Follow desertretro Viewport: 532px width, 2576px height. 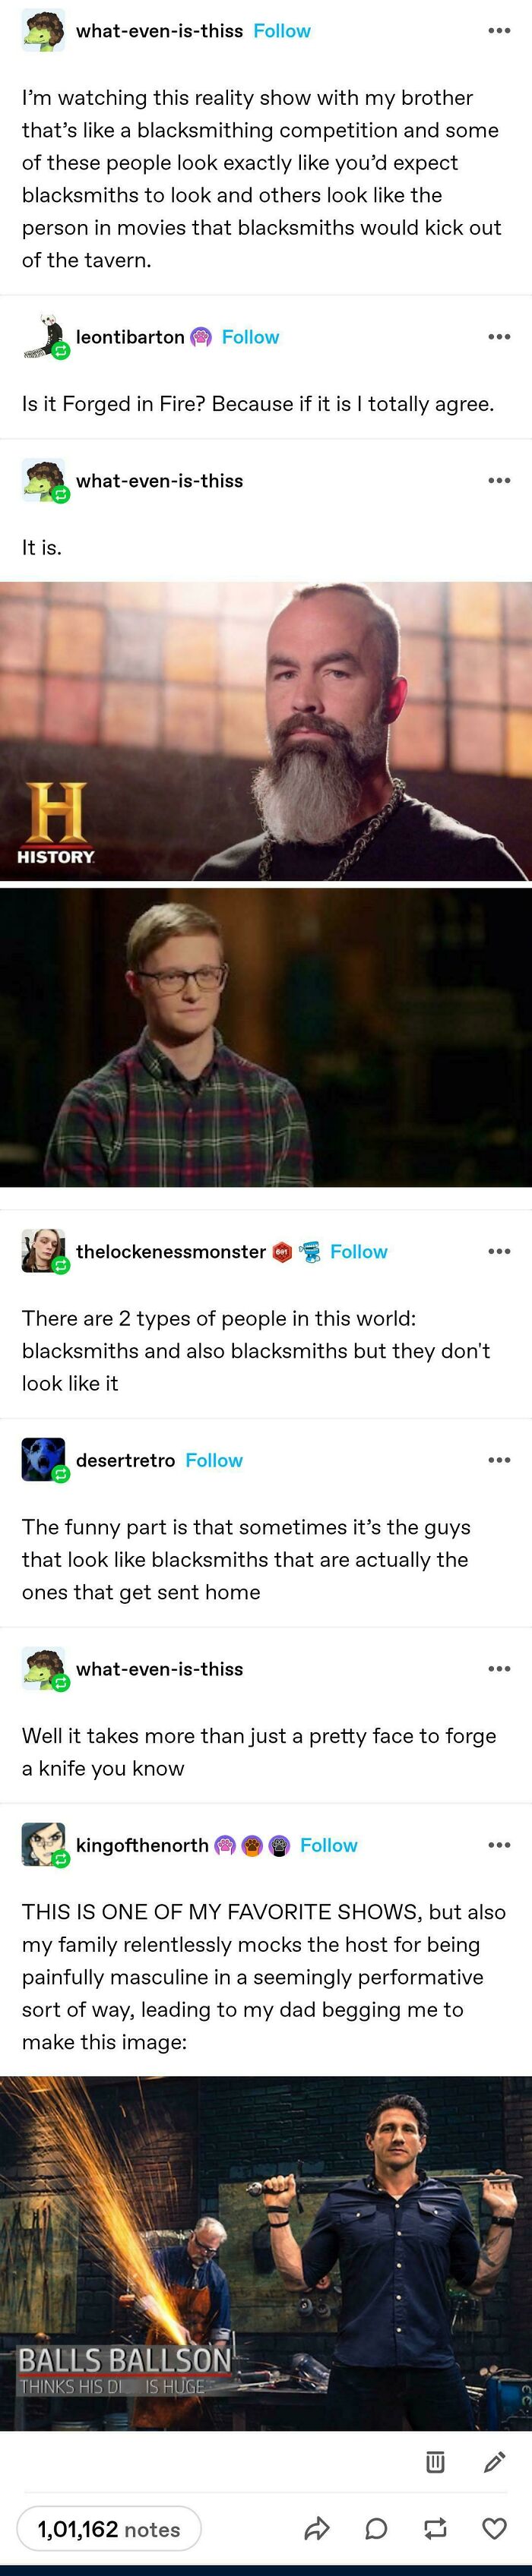214,1460
